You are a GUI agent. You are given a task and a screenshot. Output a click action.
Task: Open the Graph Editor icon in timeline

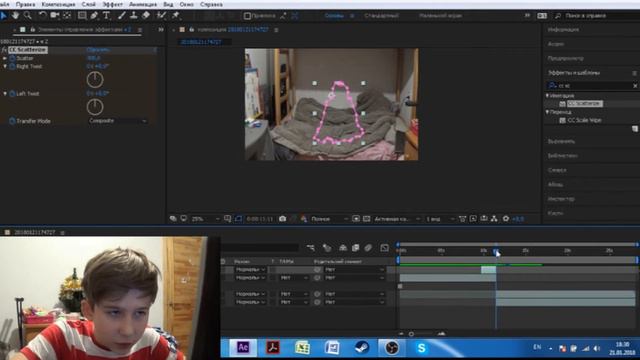[384, 248]
